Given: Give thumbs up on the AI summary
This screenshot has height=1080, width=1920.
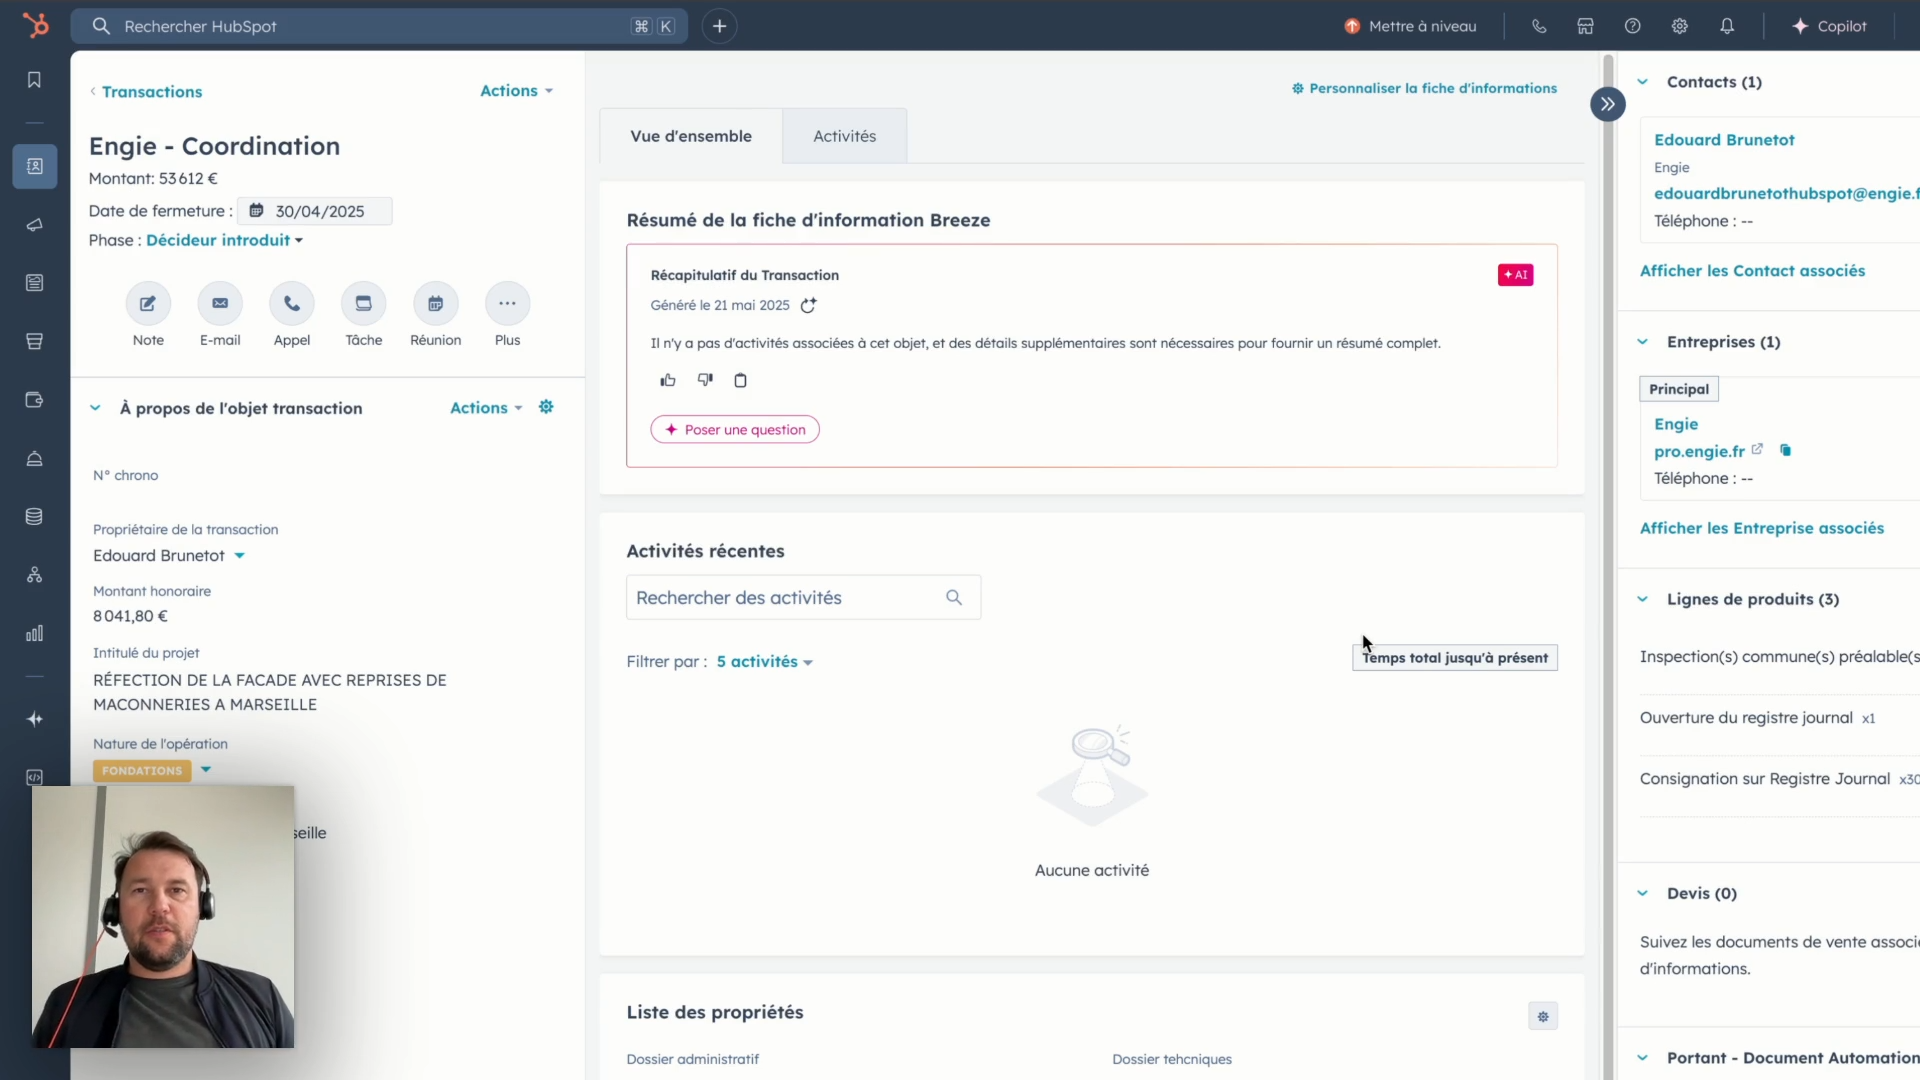Looking at the screenshot, I should tap(668, 380).
